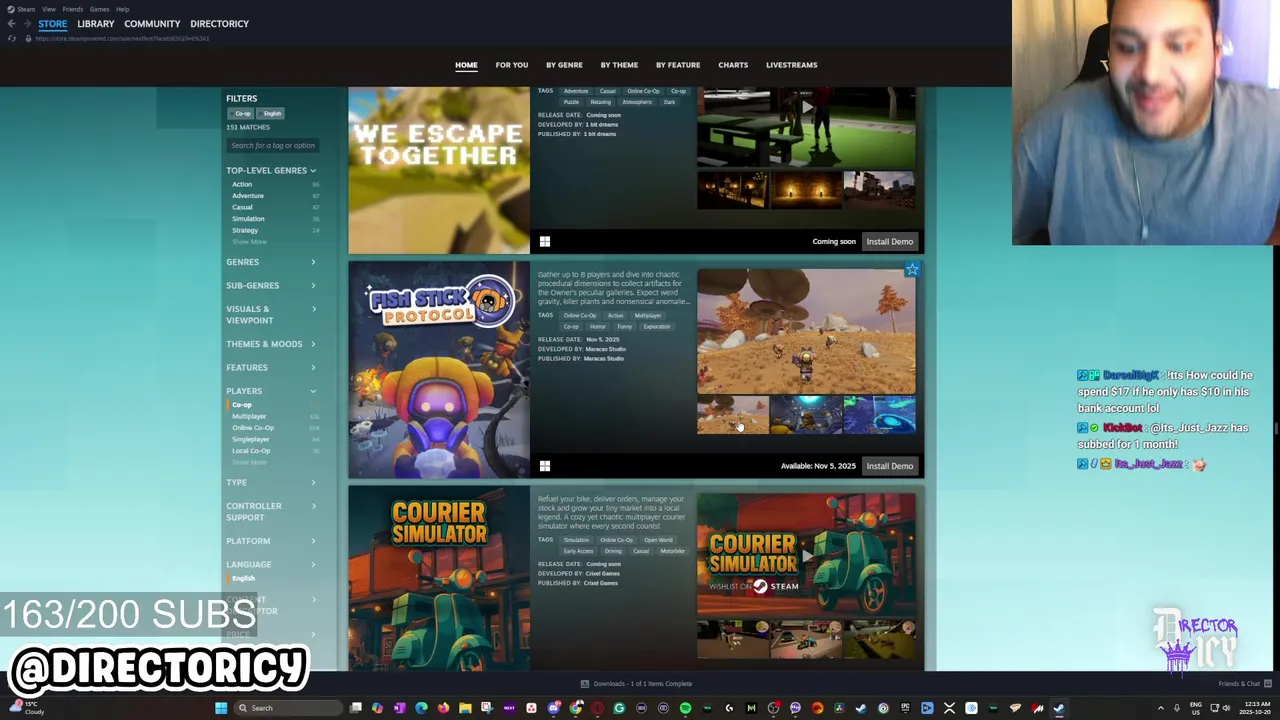
Task: Open the Library tab
Action: [x=96, y=24]
